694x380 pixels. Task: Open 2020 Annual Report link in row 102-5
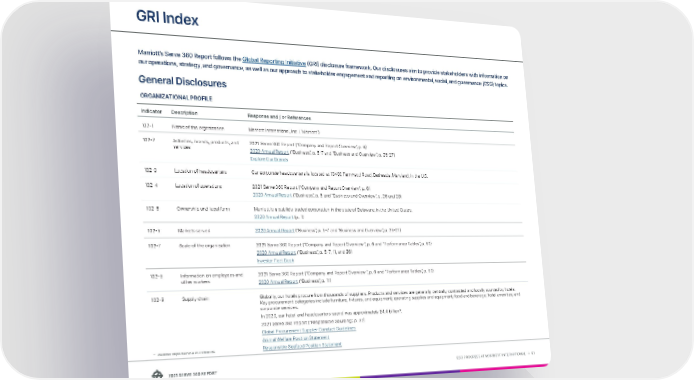[273, 217]
